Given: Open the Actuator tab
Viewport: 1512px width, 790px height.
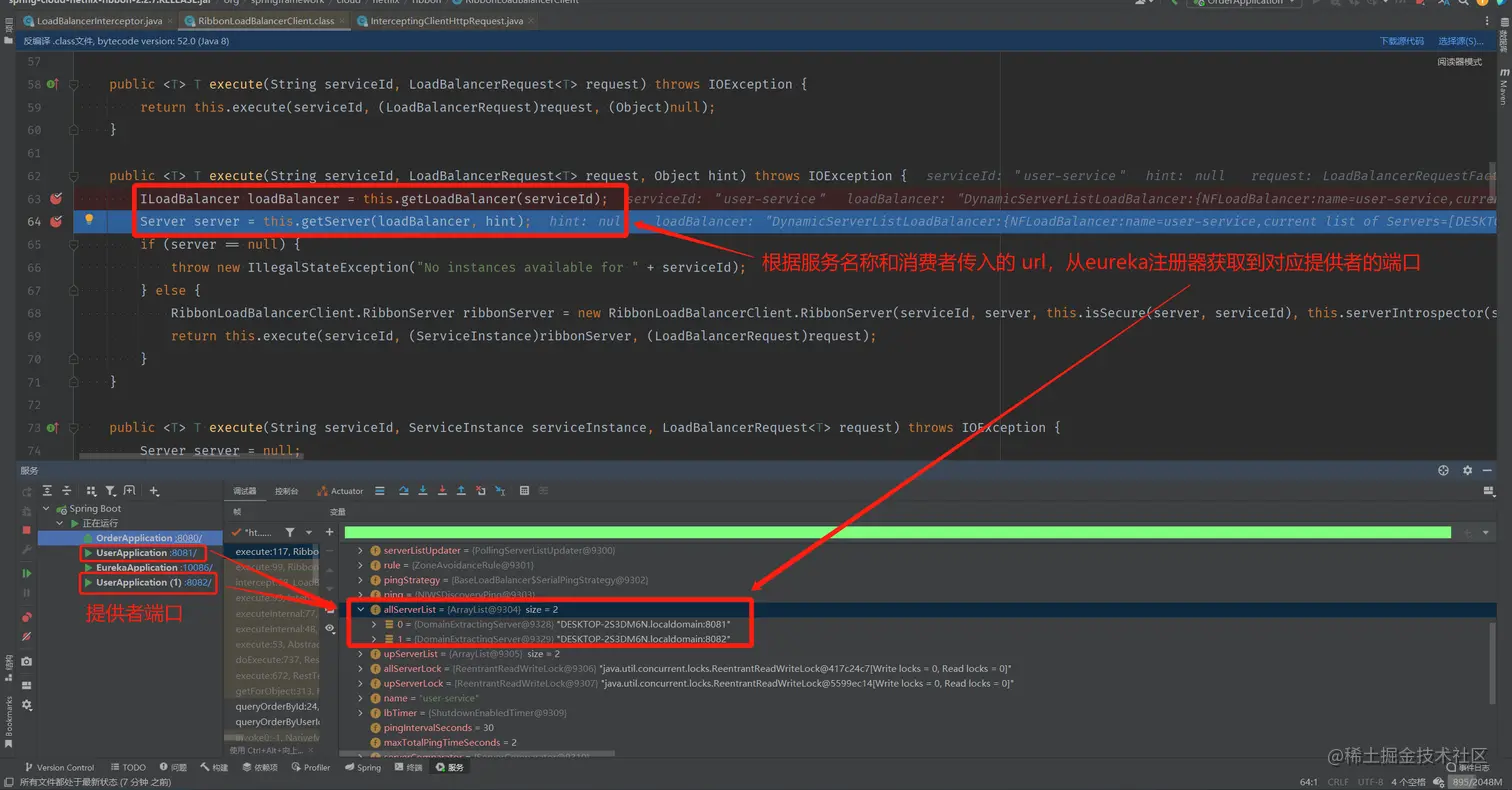Looking at the screenshot, I should [340, 491].
